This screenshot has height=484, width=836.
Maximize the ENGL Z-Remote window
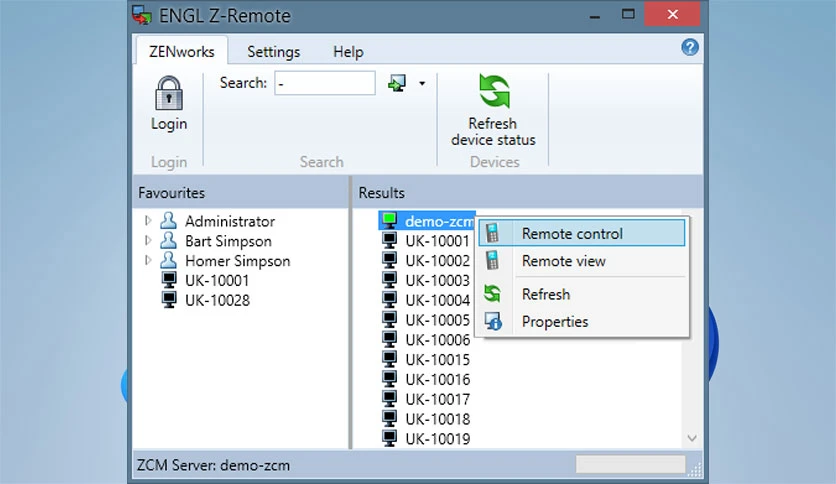[628, 14]
